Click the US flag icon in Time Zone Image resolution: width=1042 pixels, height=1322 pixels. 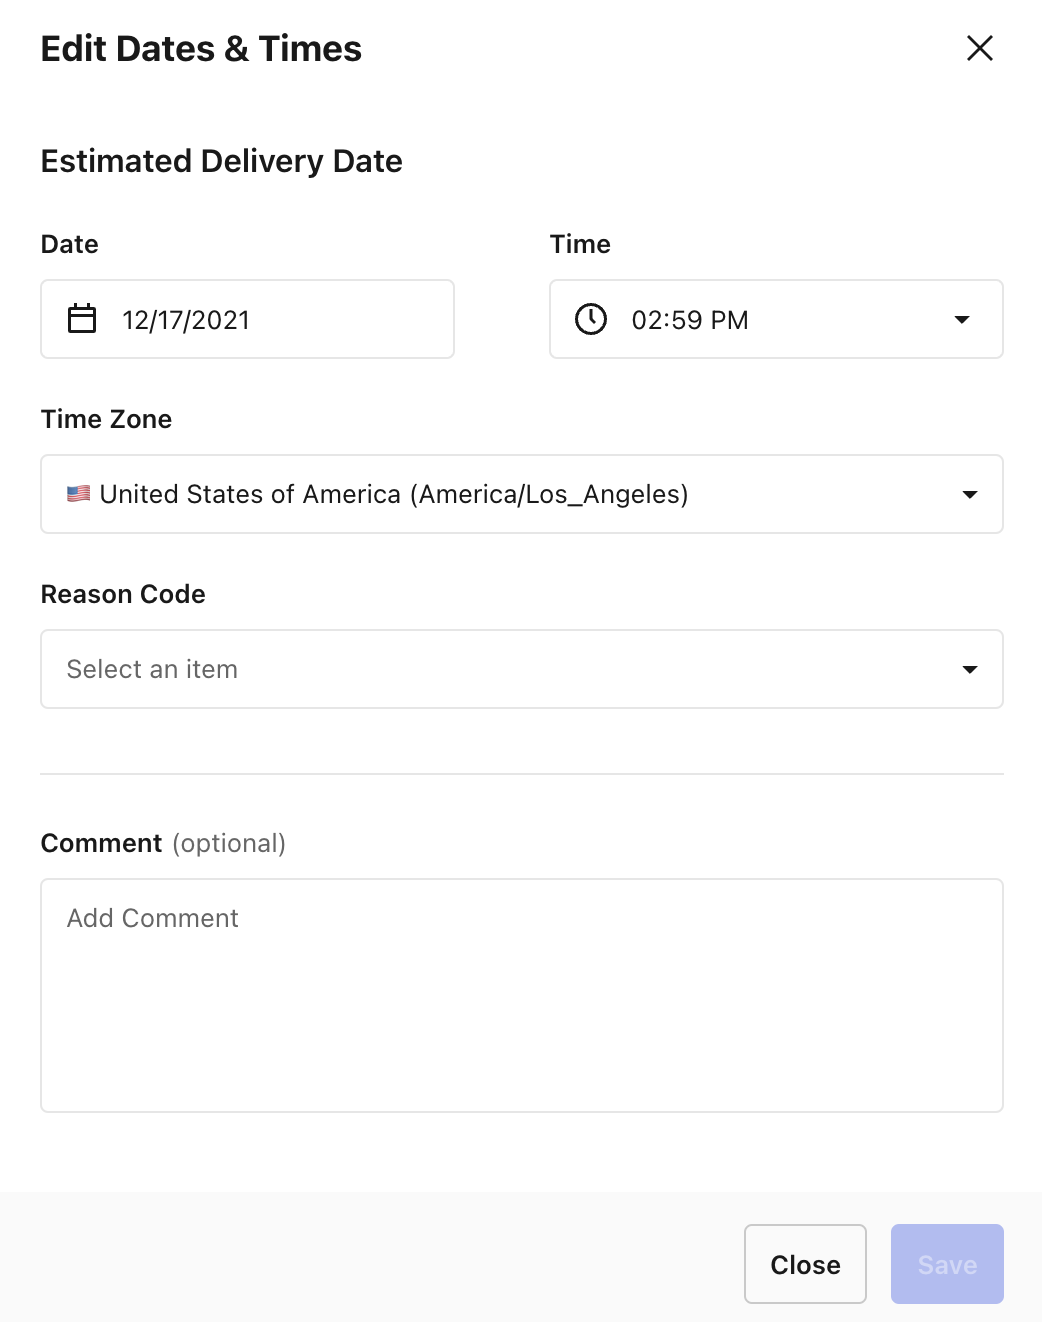(x=79, y=494)
